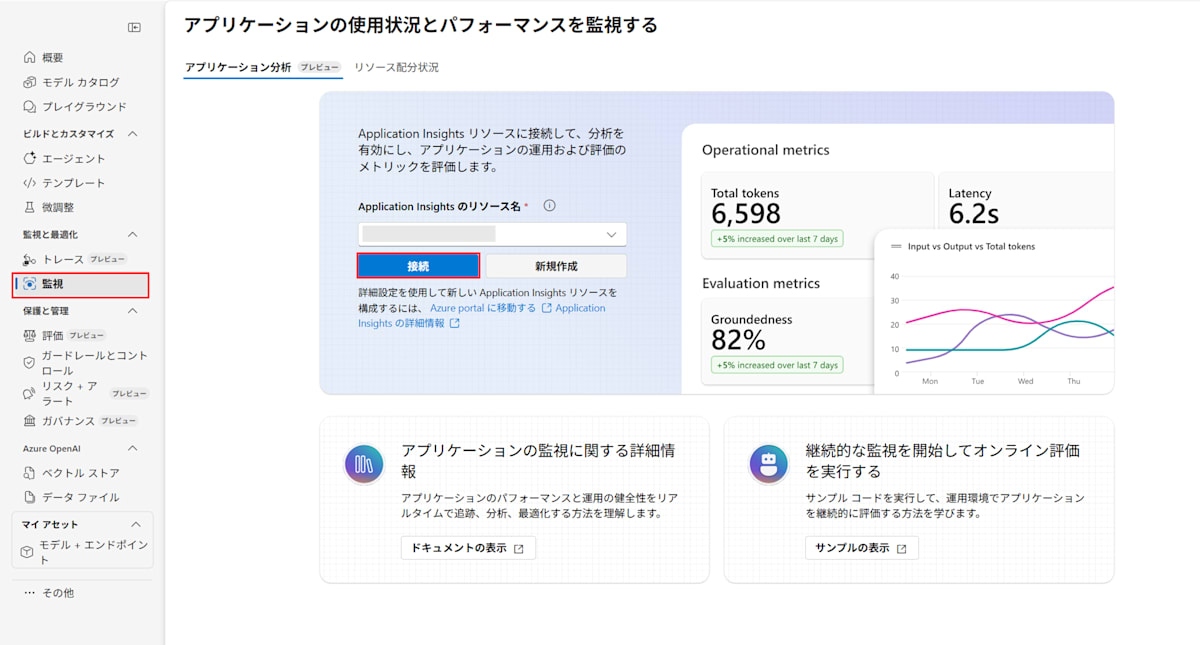
Task: Click the purple monitoring details card icon
Action: (x=365, y=464)
